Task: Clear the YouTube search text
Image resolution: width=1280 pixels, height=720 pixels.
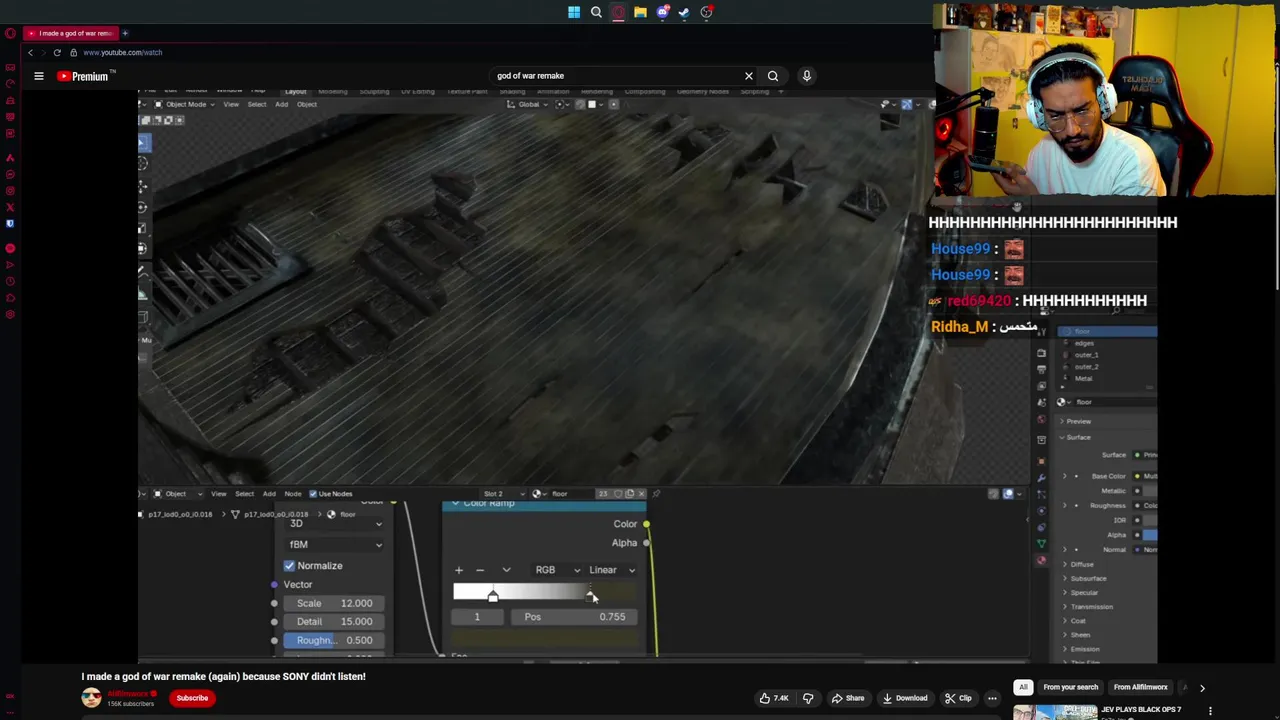Action: 748,76
